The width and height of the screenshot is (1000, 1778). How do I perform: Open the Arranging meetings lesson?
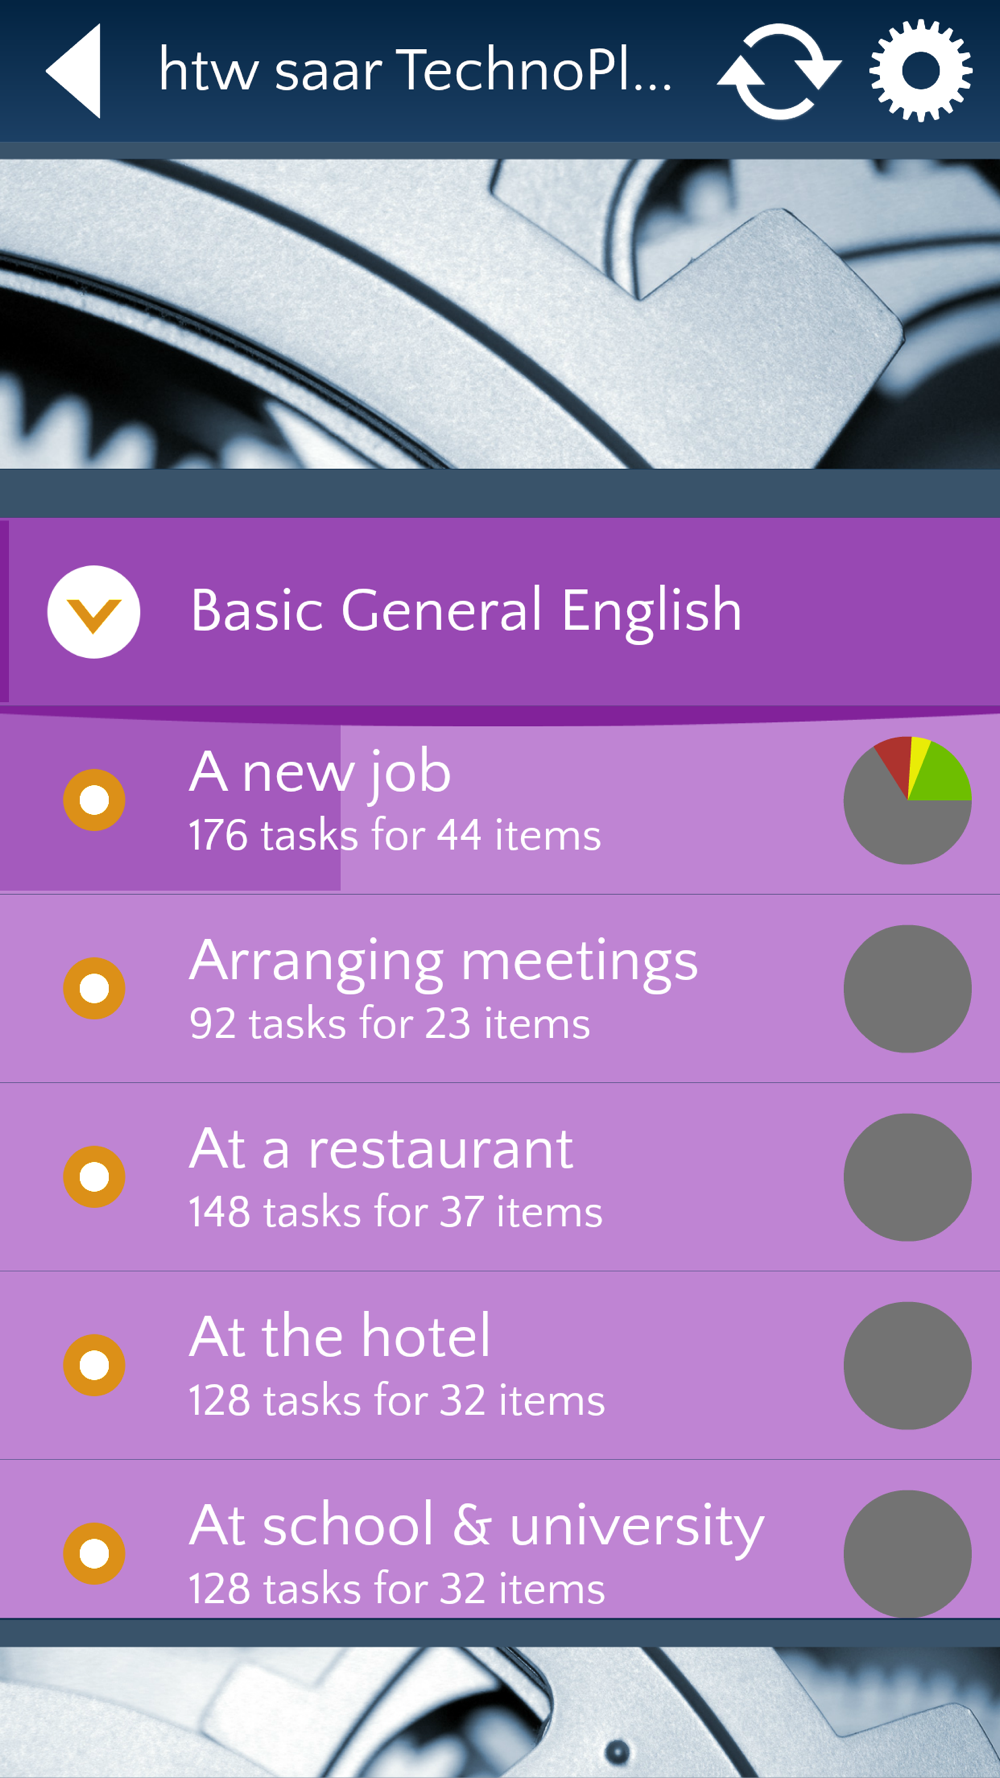500,989
